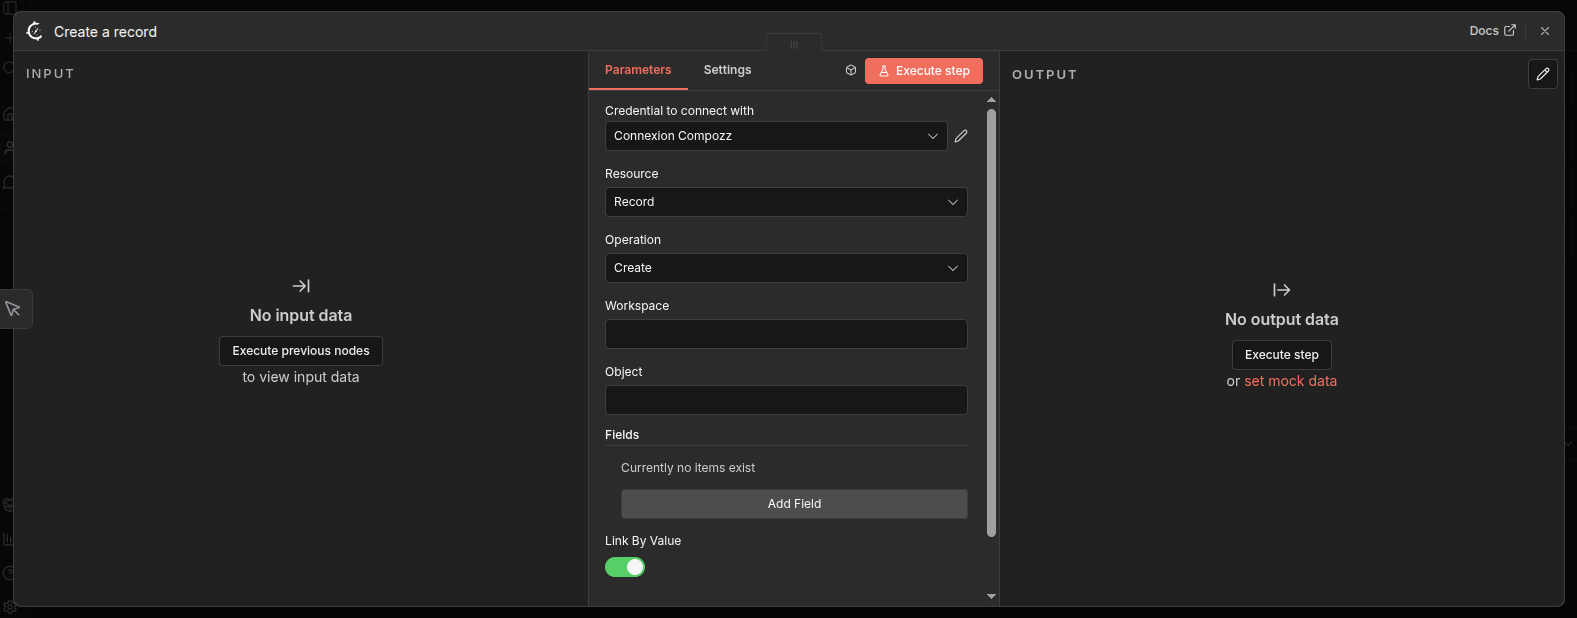Click the cursor pointer icon on left edge

14,309
